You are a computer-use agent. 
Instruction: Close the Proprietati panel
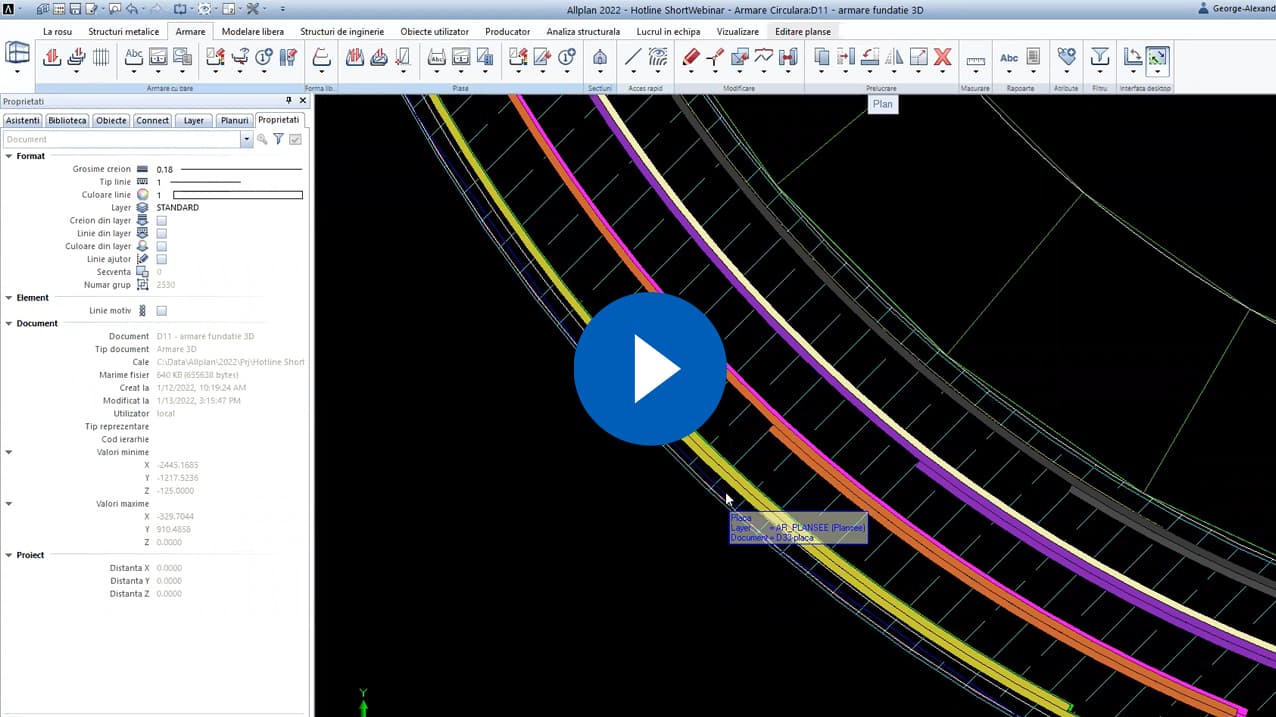303,101
